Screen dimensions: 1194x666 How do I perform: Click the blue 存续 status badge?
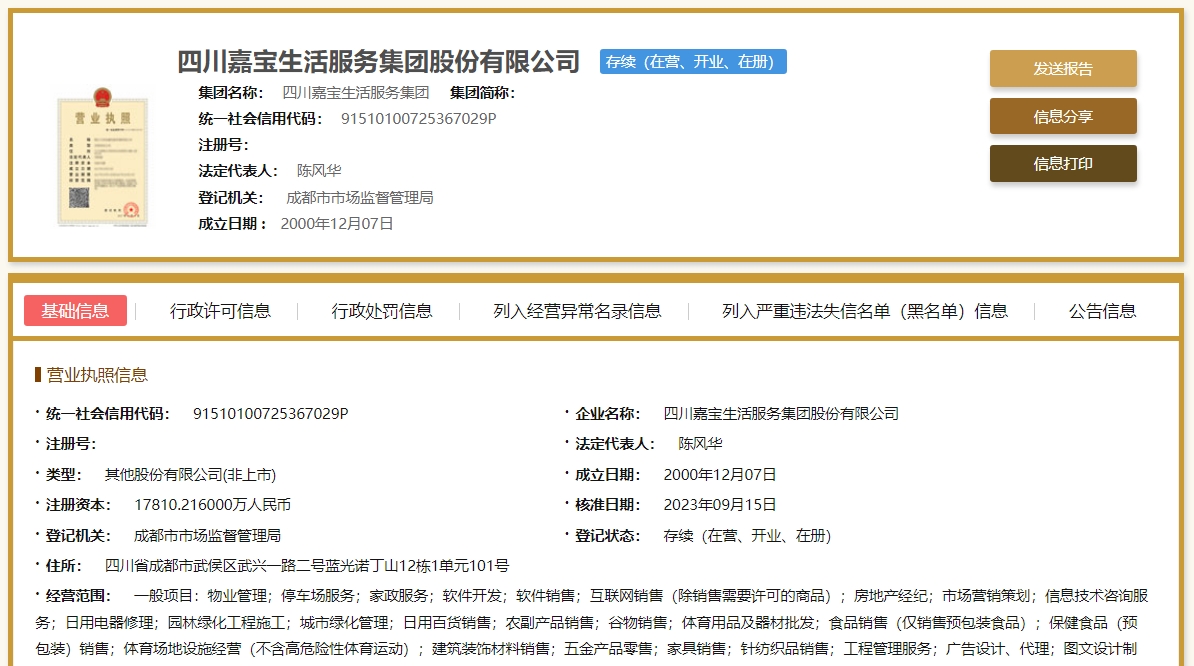pos(693,62)
